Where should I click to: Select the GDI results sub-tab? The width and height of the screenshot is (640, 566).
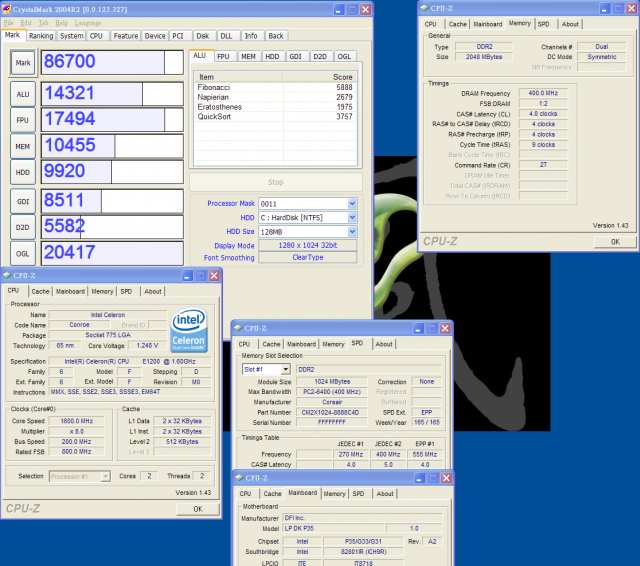coord(296,56)
